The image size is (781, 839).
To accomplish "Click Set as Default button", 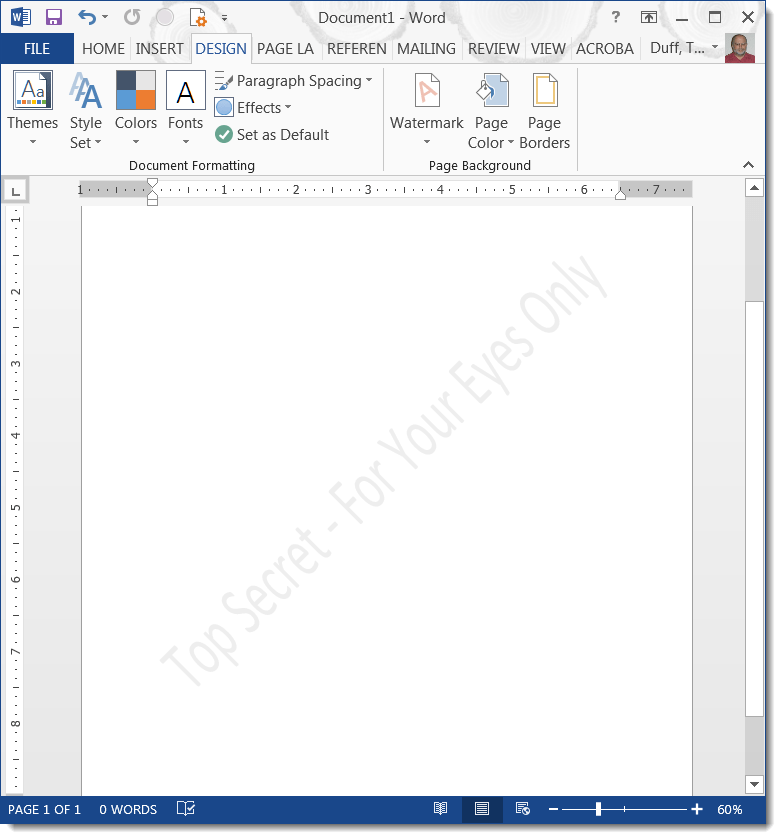I will (x=272, y=135).
